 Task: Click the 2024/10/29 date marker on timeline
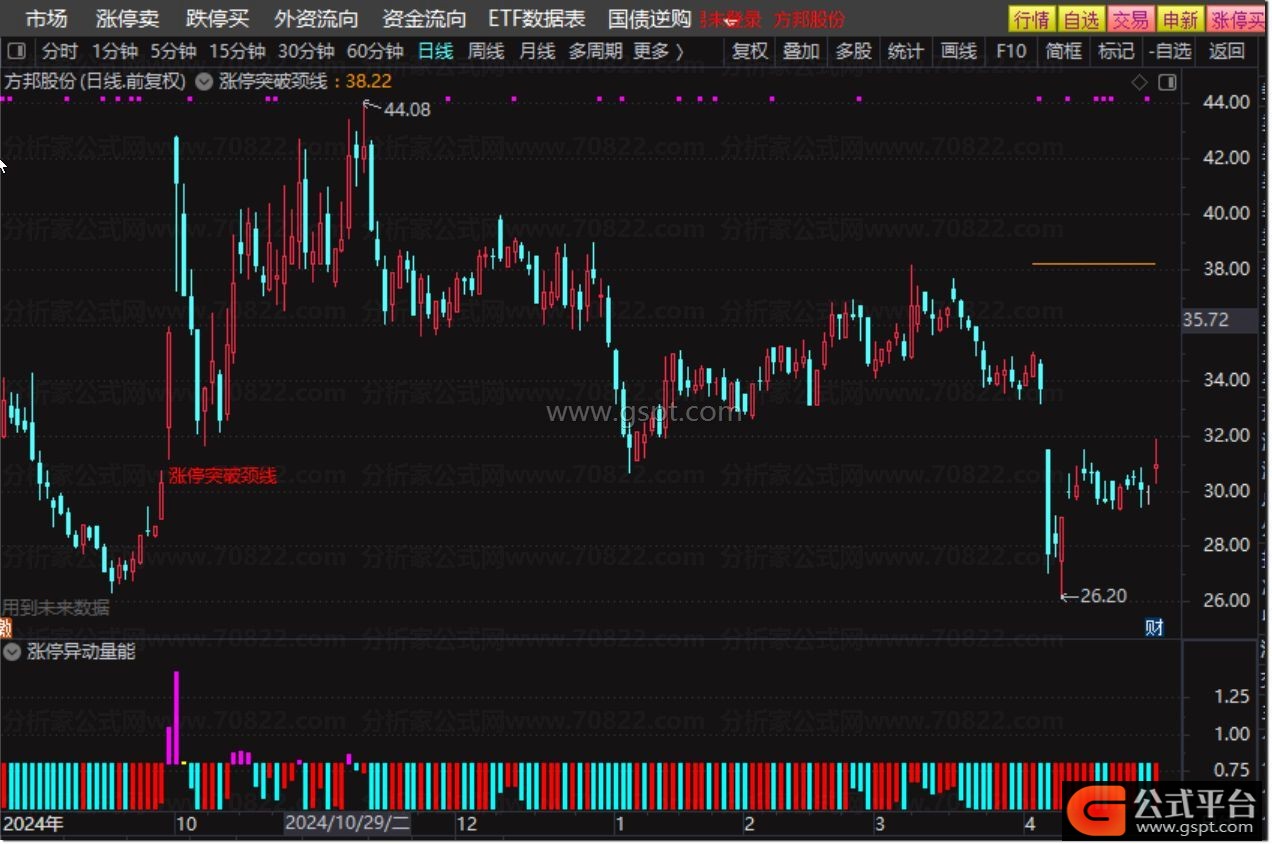pos(346,824)
